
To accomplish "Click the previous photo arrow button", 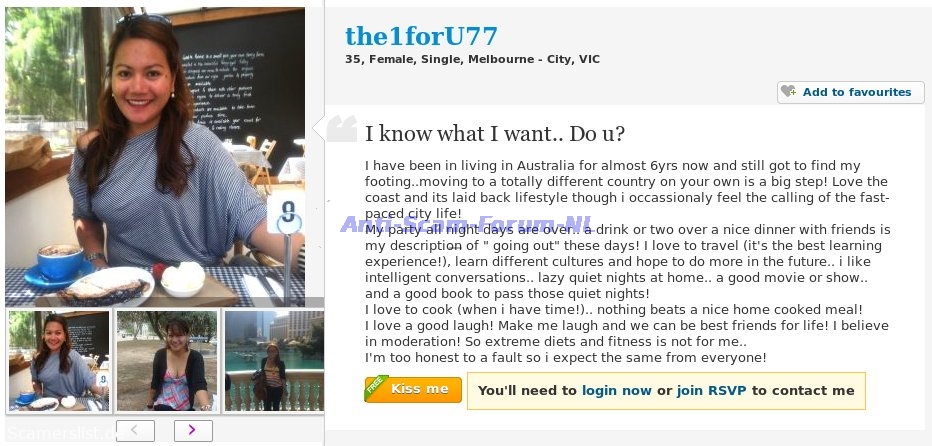I will click(x=136, y=430).
